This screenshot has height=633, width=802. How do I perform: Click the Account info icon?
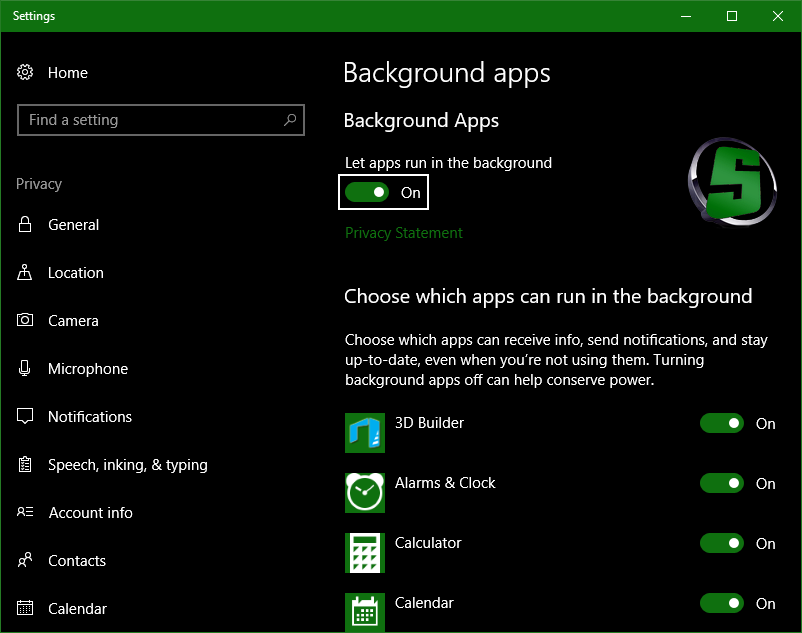point(25,512)
